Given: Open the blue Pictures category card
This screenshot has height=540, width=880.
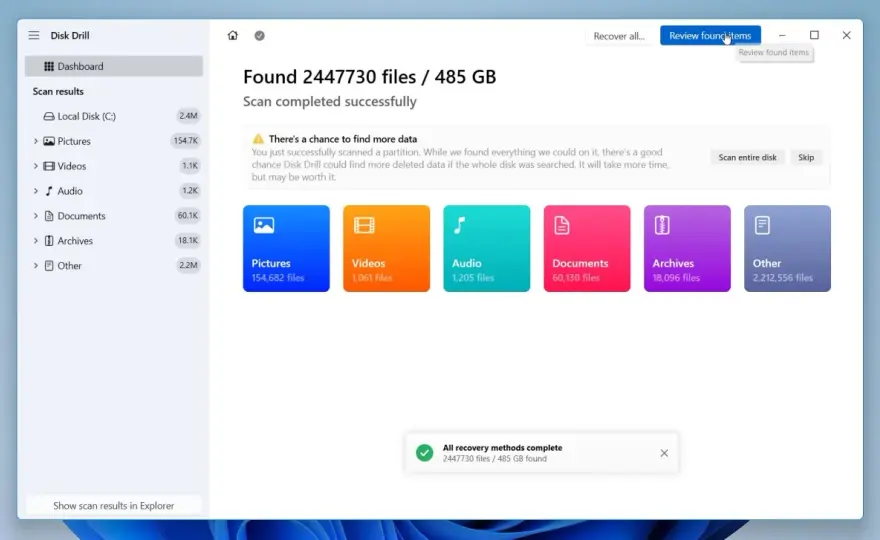Looking at the screenshot, I should [x=286, y=248].
